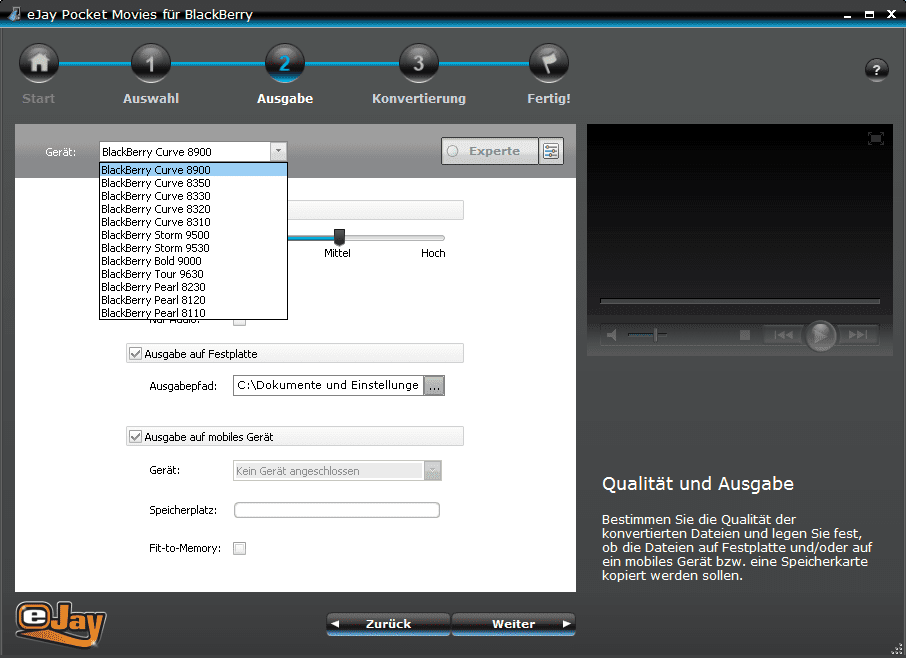The width and height of the screenshot is (906, 658).
Task: Switch preview to fullscreen
Action: [x=876, y=139]
